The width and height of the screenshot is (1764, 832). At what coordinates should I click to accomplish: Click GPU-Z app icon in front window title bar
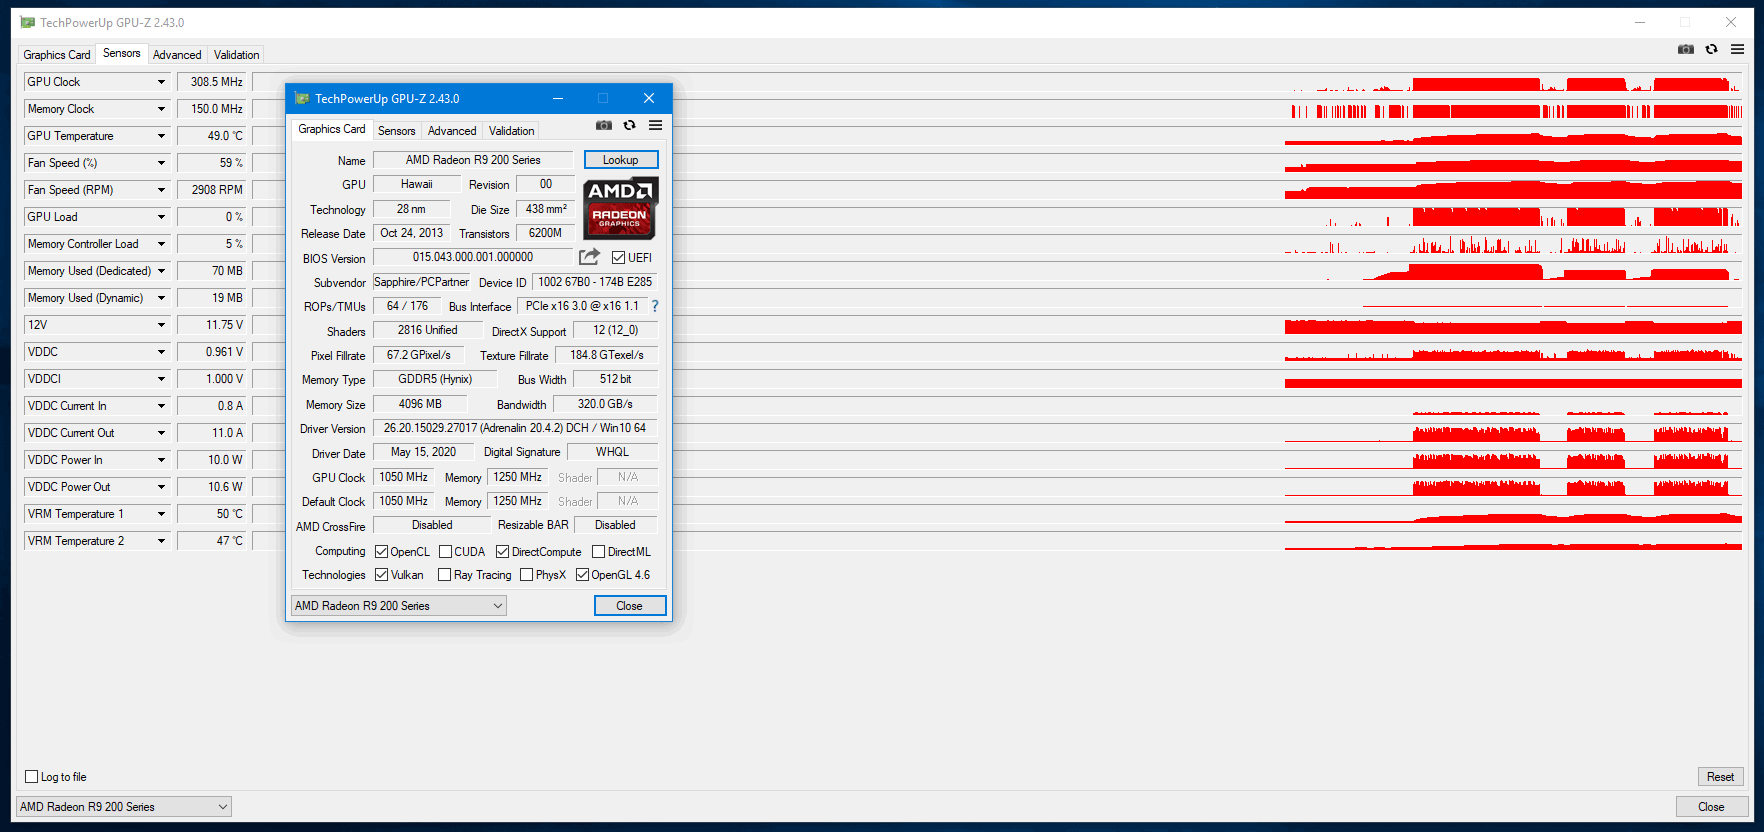tap(302, 98)
